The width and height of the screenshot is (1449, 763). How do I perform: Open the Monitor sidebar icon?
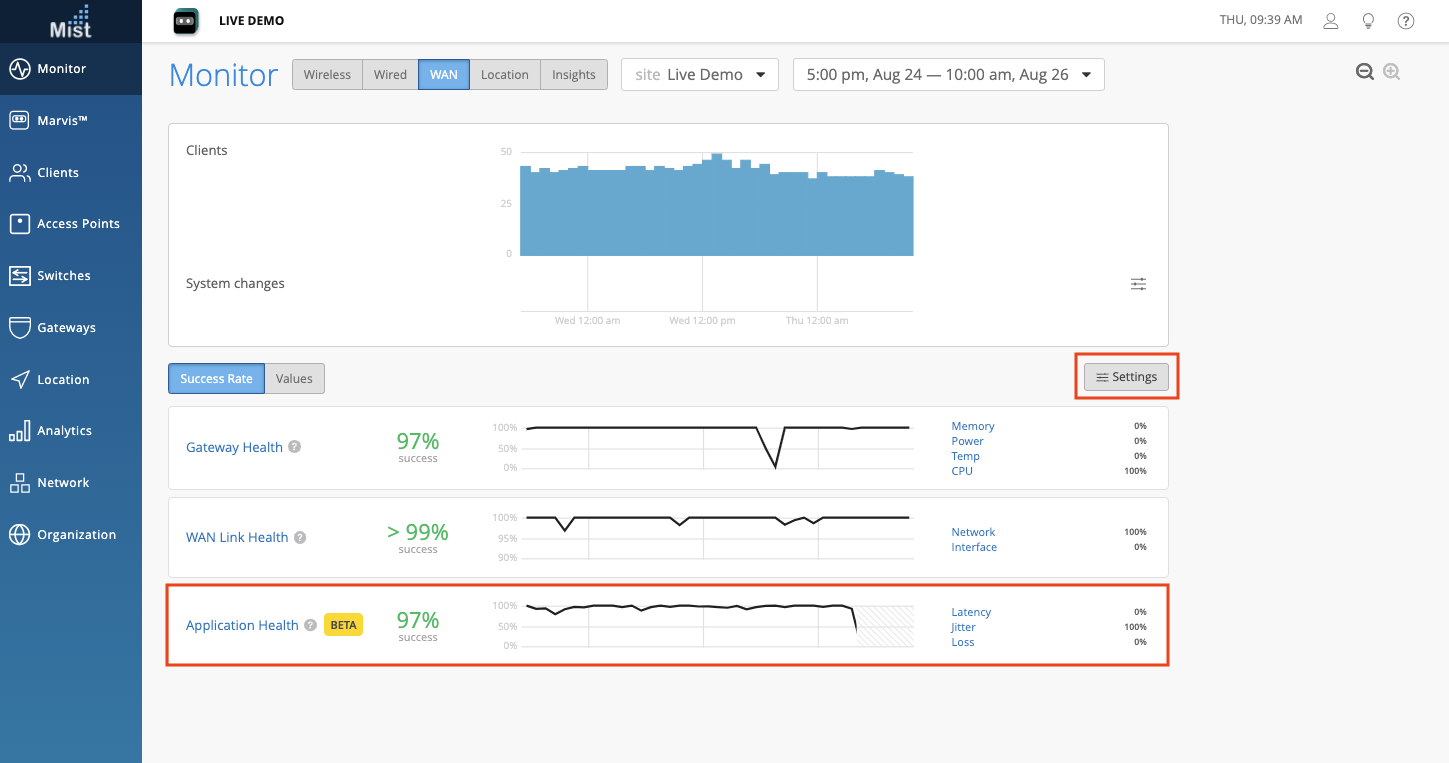(19, 69)
